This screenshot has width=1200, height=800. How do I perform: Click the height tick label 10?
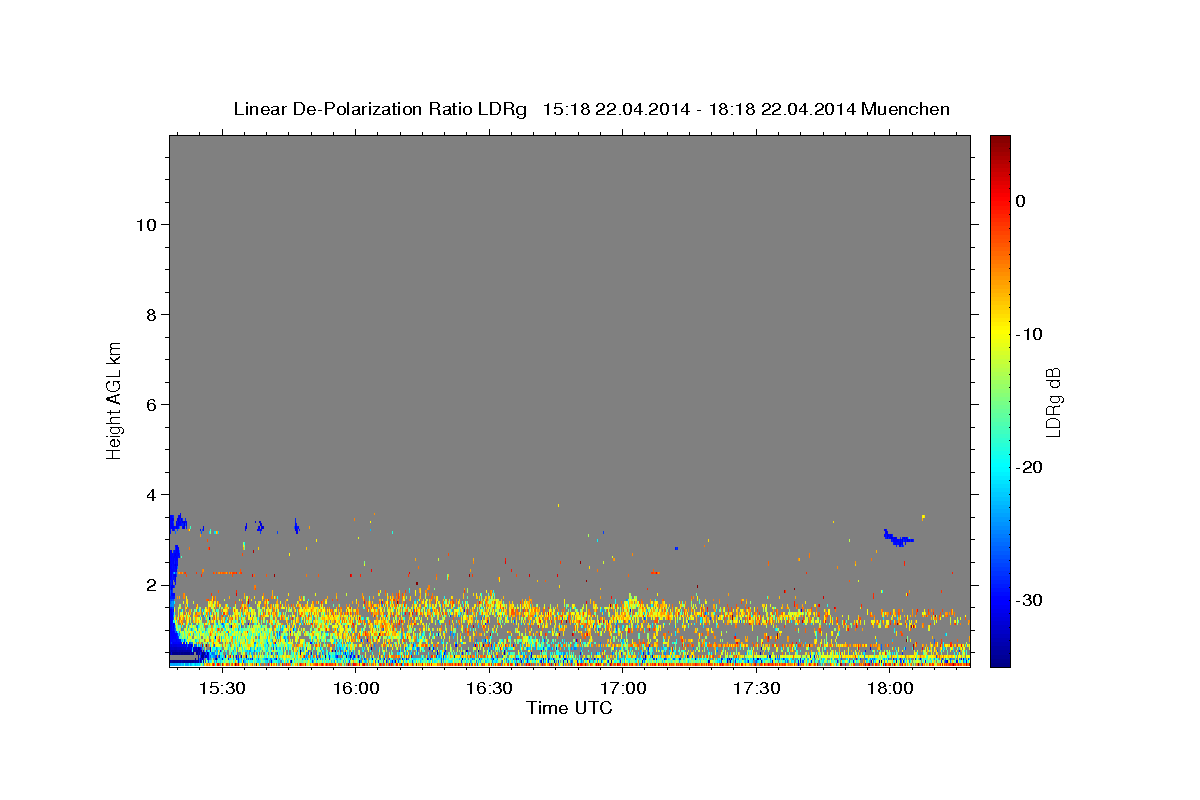tap(146, 225)
